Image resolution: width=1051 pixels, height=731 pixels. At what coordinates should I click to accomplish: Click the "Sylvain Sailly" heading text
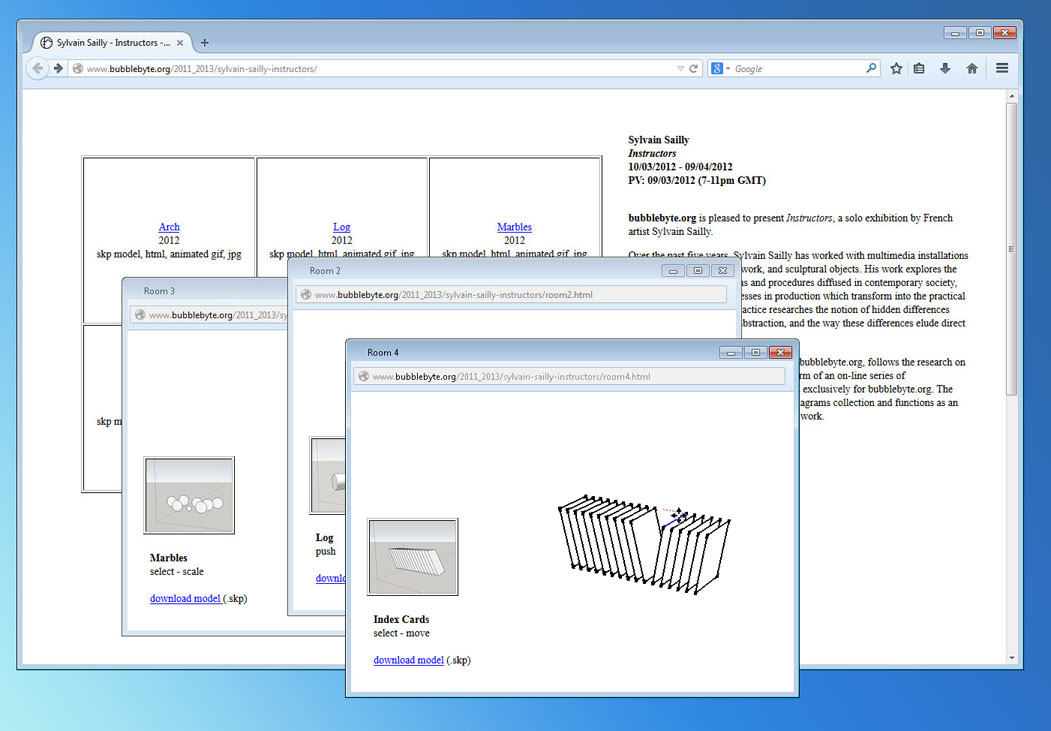click(658, 140)
